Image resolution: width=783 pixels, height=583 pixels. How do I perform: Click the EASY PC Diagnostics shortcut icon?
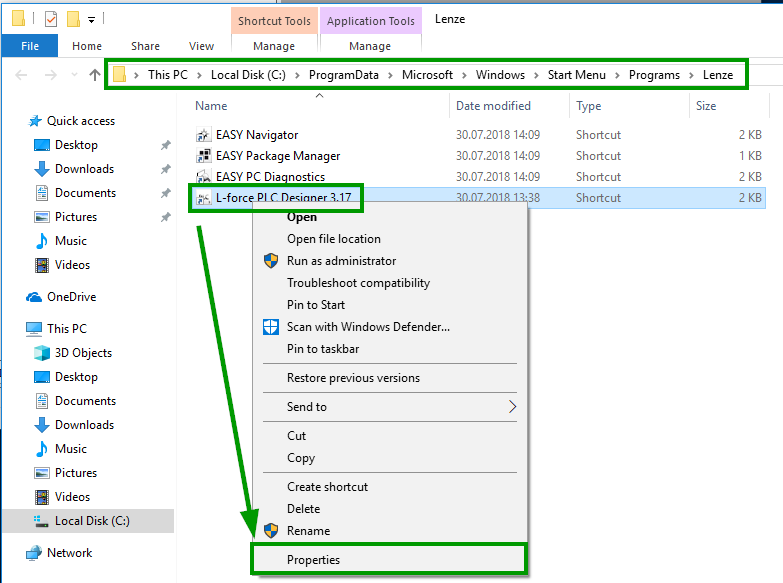204,177
